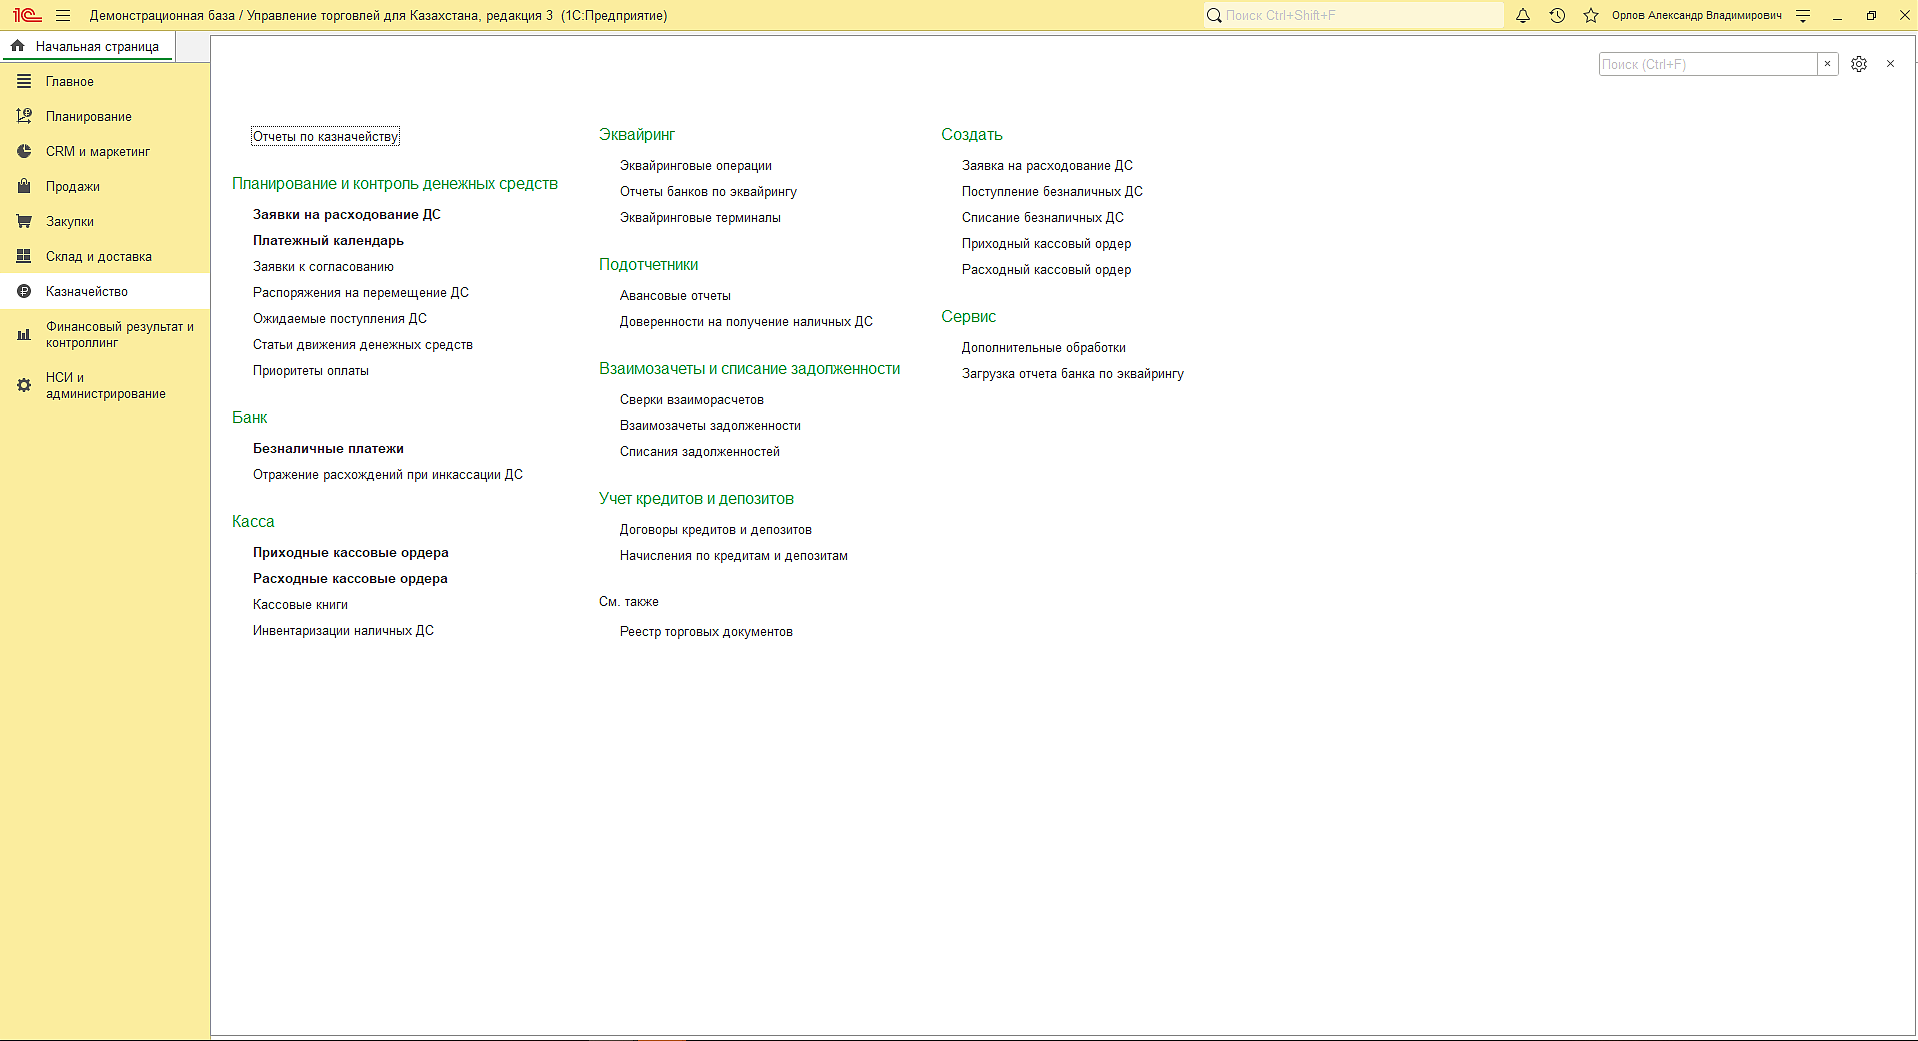
Task: Click the Казначейство coin icon
Action: tap(24, 291)
